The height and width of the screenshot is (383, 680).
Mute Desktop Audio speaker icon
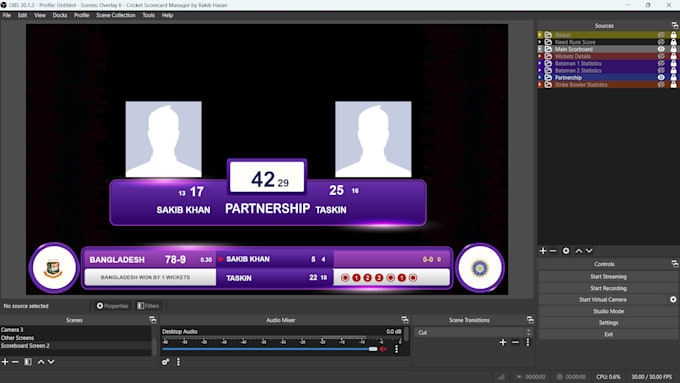[383, 349]
